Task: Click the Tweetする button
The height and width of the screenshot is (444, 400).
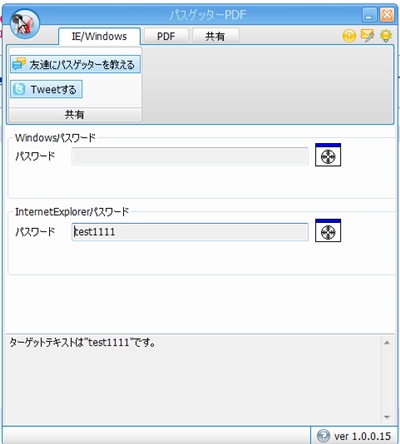Action: pyautogui.click(x=46, y=89)
